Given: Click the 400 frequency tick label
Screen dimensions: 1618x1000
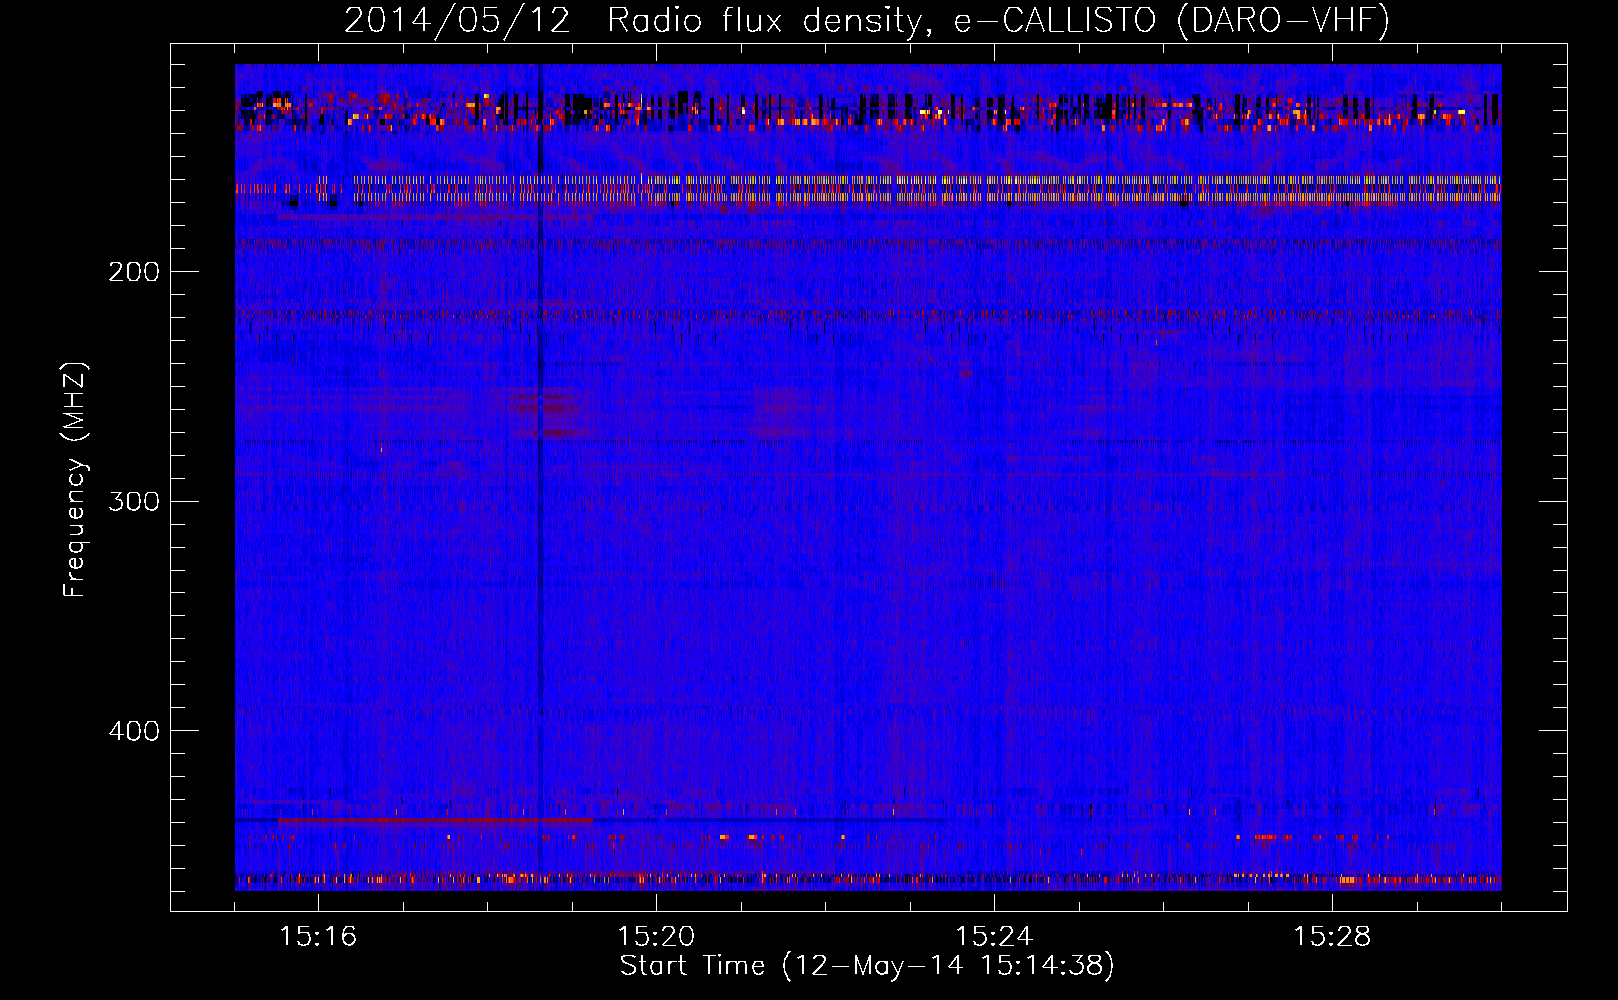Looking at the screenshot, I should [x=134, y=731].
